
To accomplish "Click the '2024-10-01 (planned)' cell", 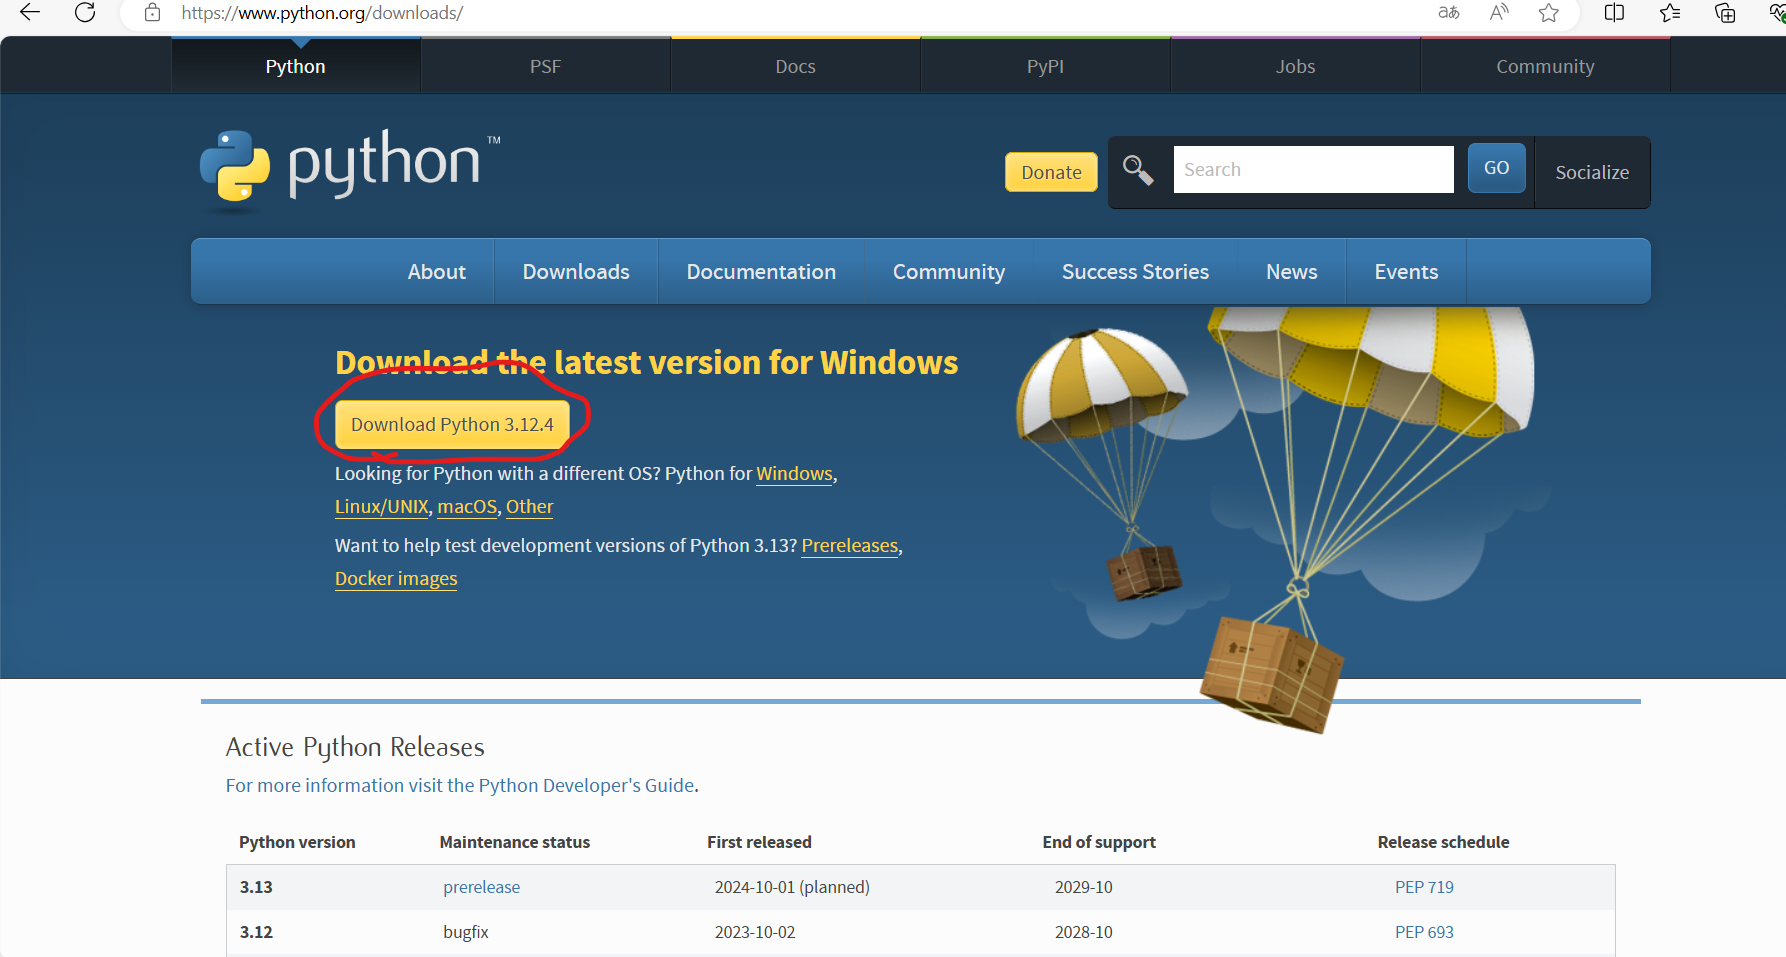I will click(792, 887).
